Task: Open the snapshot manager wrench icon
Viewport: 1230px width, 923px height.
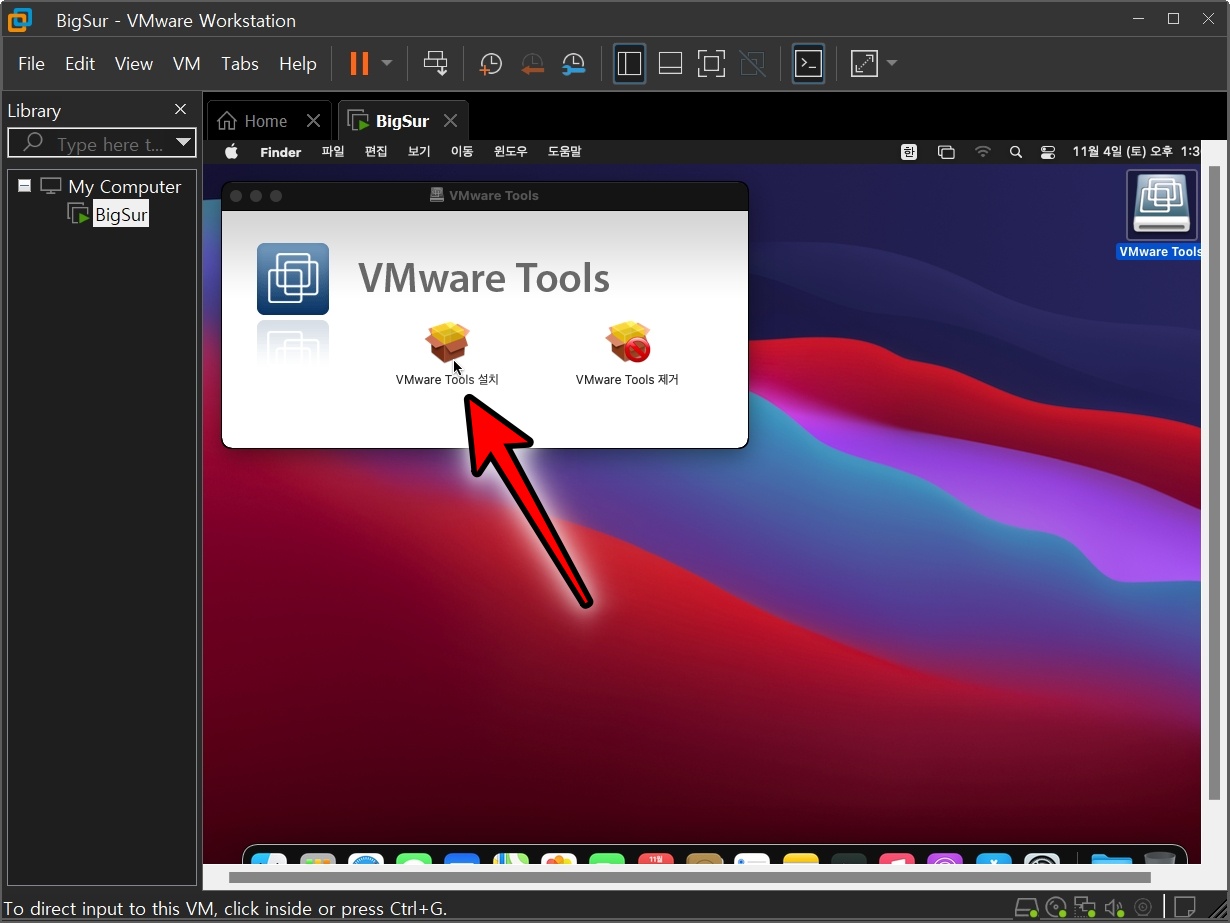Action: pyautogui.click(x=574, y=63)
